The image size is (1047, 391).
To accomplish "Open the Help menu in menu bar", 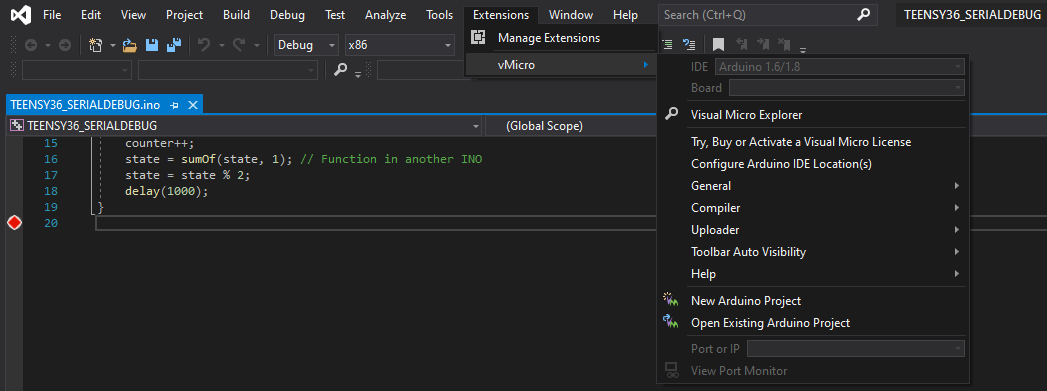I will point(625,15).
